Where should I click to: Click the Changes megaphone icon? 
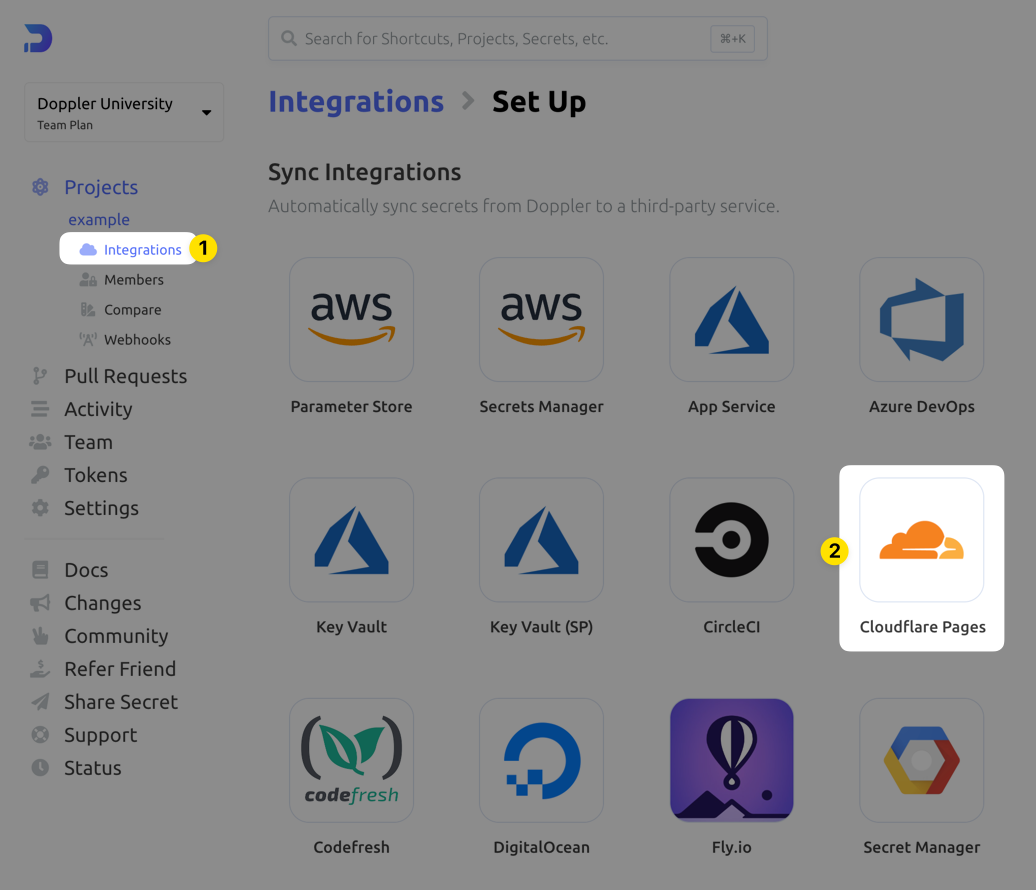[x=40, y=603]
